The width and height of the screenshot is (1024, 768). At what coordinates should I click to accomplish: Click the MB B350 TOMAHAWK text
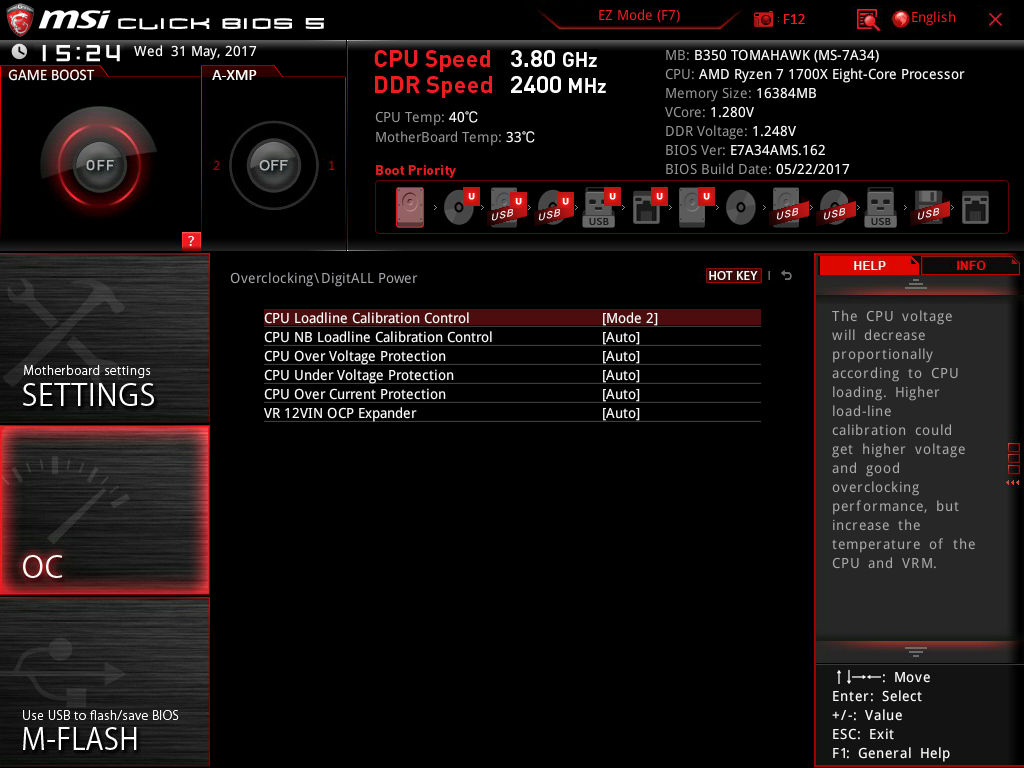tap(772, 56)
